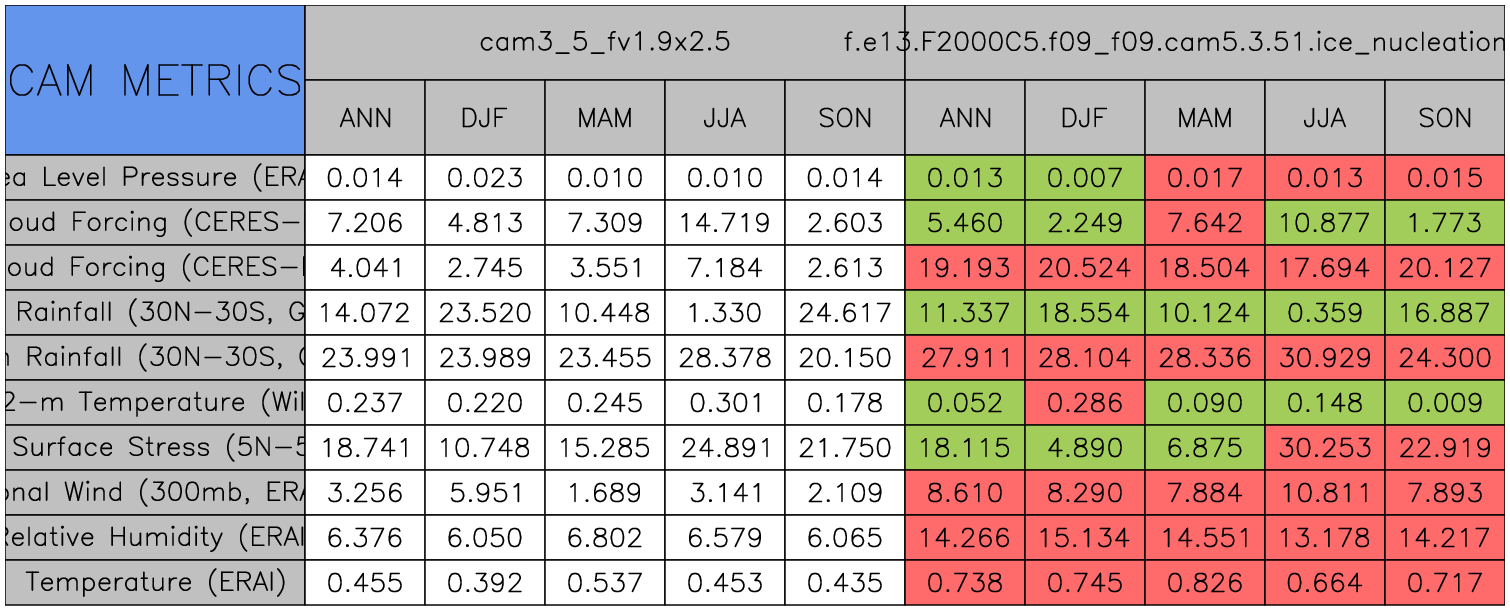
Task: Click the green cell showing 5.460
Action: (965, 223)
